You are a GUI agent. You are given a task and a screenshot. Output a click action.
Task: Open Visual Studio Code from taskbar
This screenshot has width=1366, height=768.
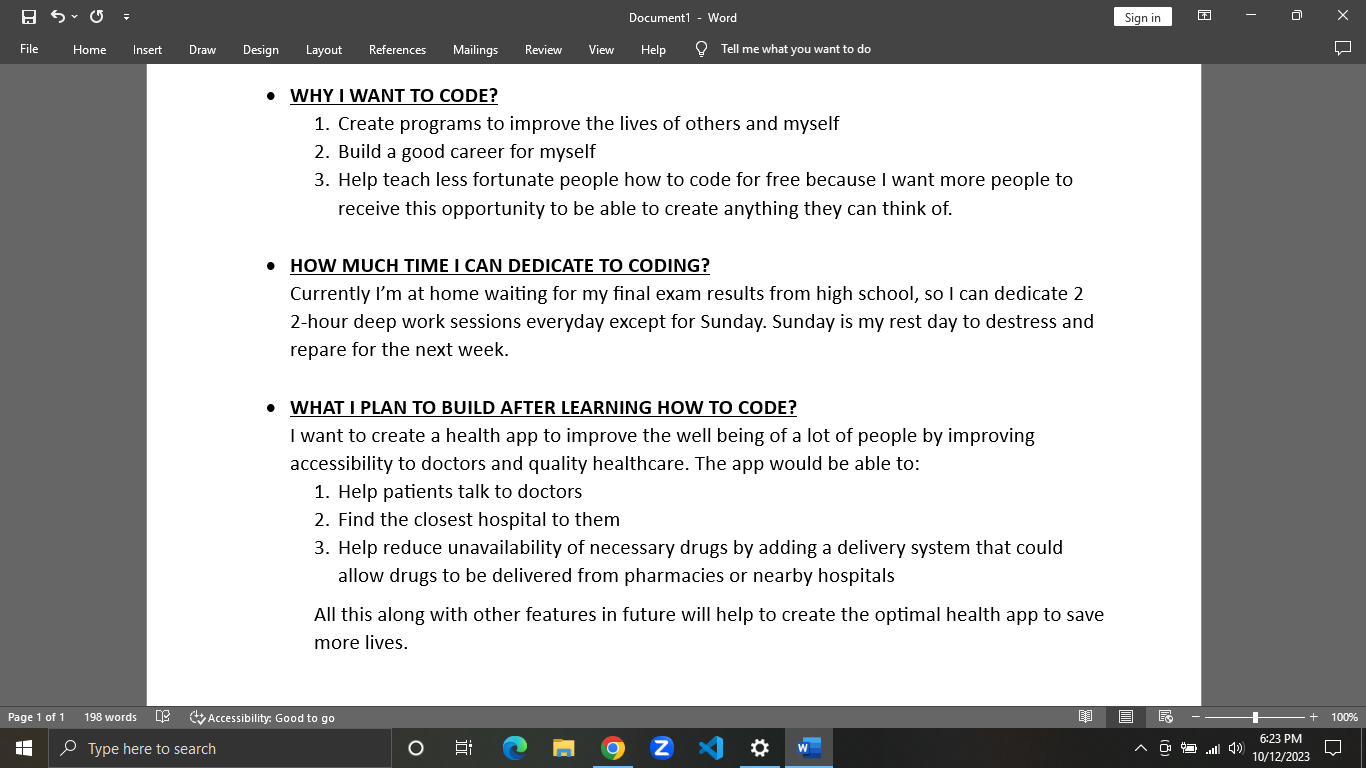point(711,748)
